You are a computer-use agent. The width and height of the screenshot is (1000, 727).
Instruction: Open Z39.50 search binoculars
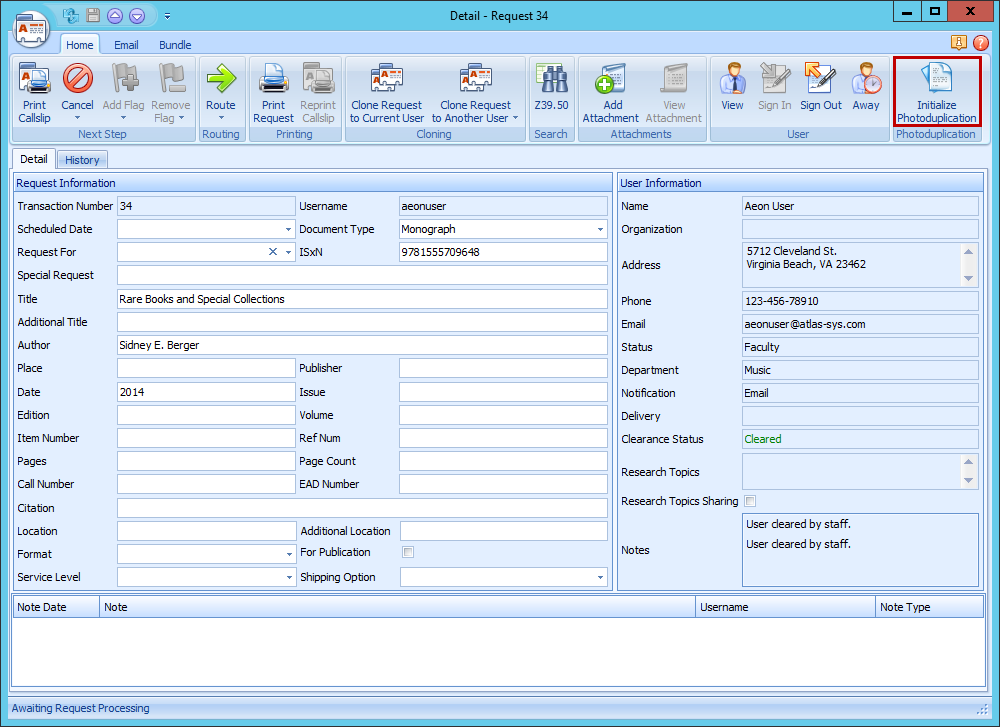(550, 80)
